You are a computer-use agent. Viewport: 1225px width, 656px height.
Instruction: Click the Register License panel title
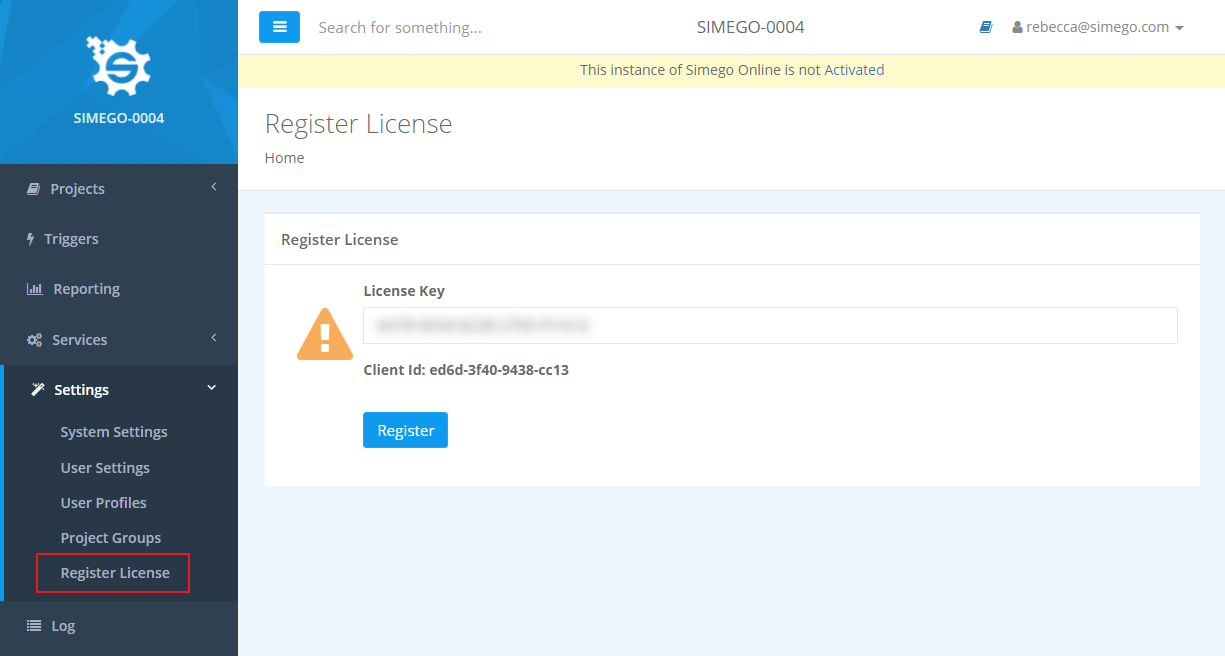340,240
